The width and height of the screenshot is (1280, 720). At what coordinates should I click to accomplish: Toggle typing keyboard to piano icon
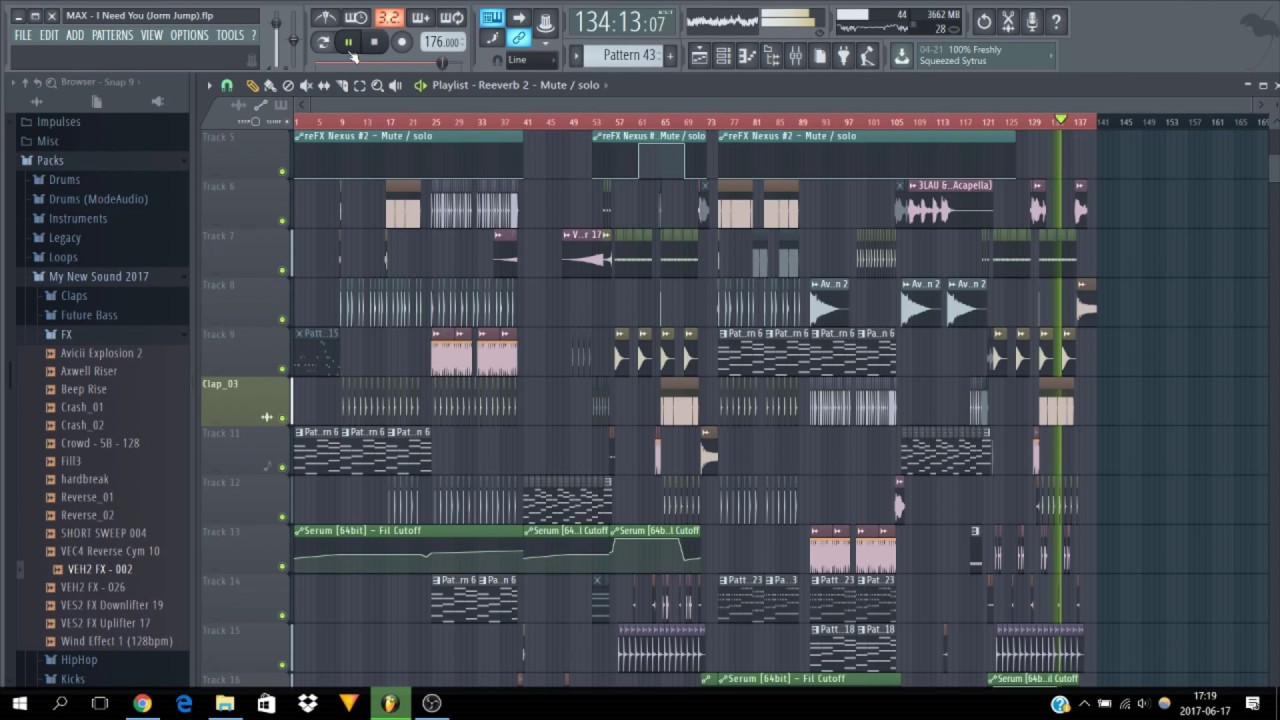pos(492,18)
